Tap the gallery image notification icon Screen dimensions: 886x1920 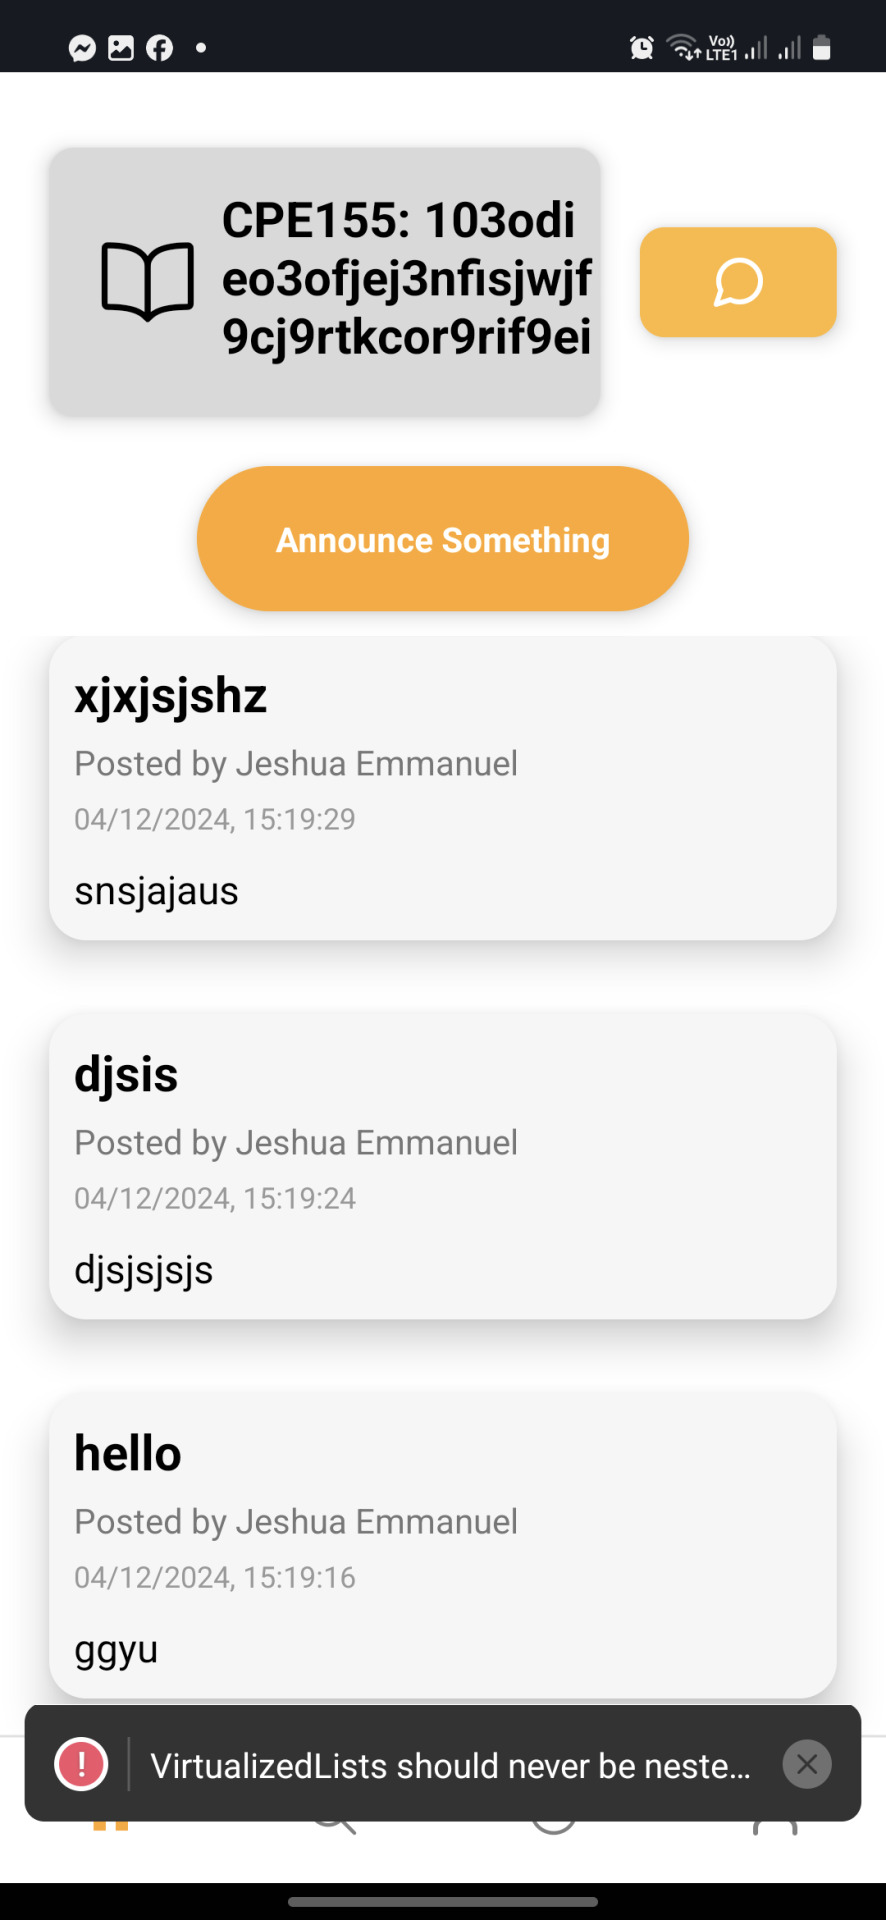(121, 48)
